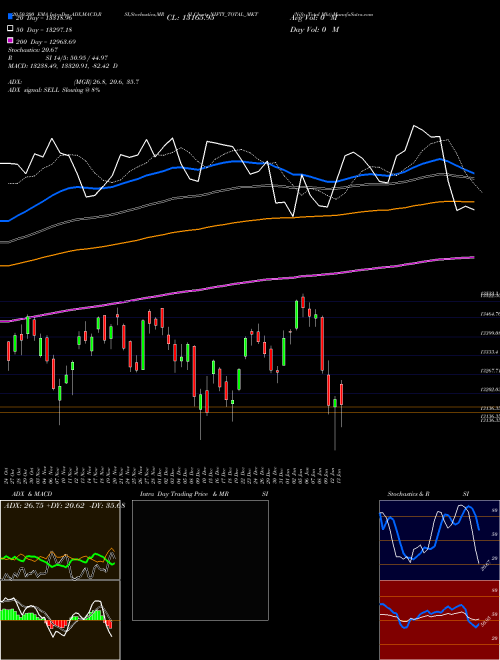The width and height of the screenshot is (500, 660).
Task: Select the '20 Day - 13318.96' legend text
Action: [x=44, y=18]
